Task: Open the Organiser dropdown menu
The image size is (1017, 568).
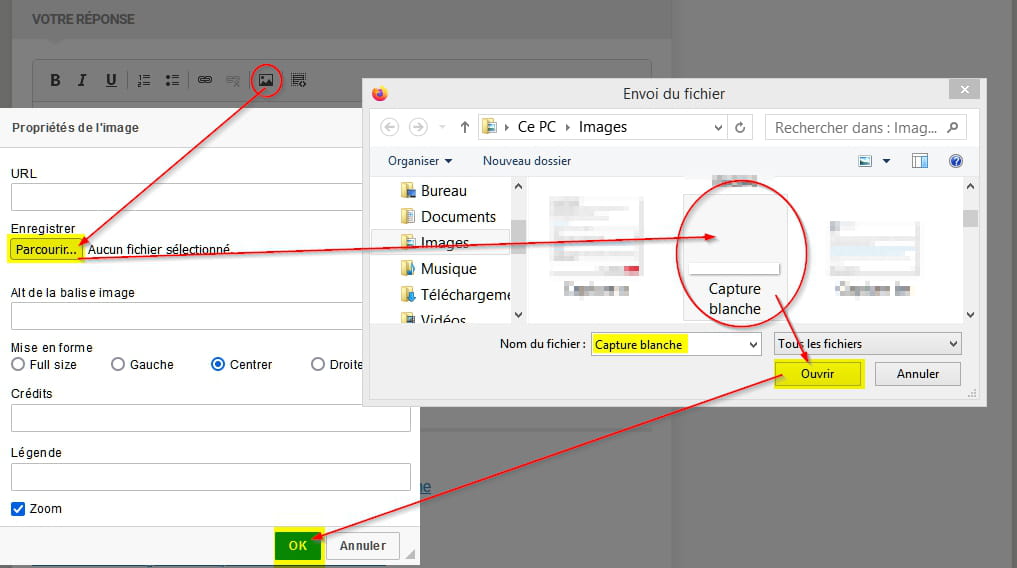Action: [420, 161]
